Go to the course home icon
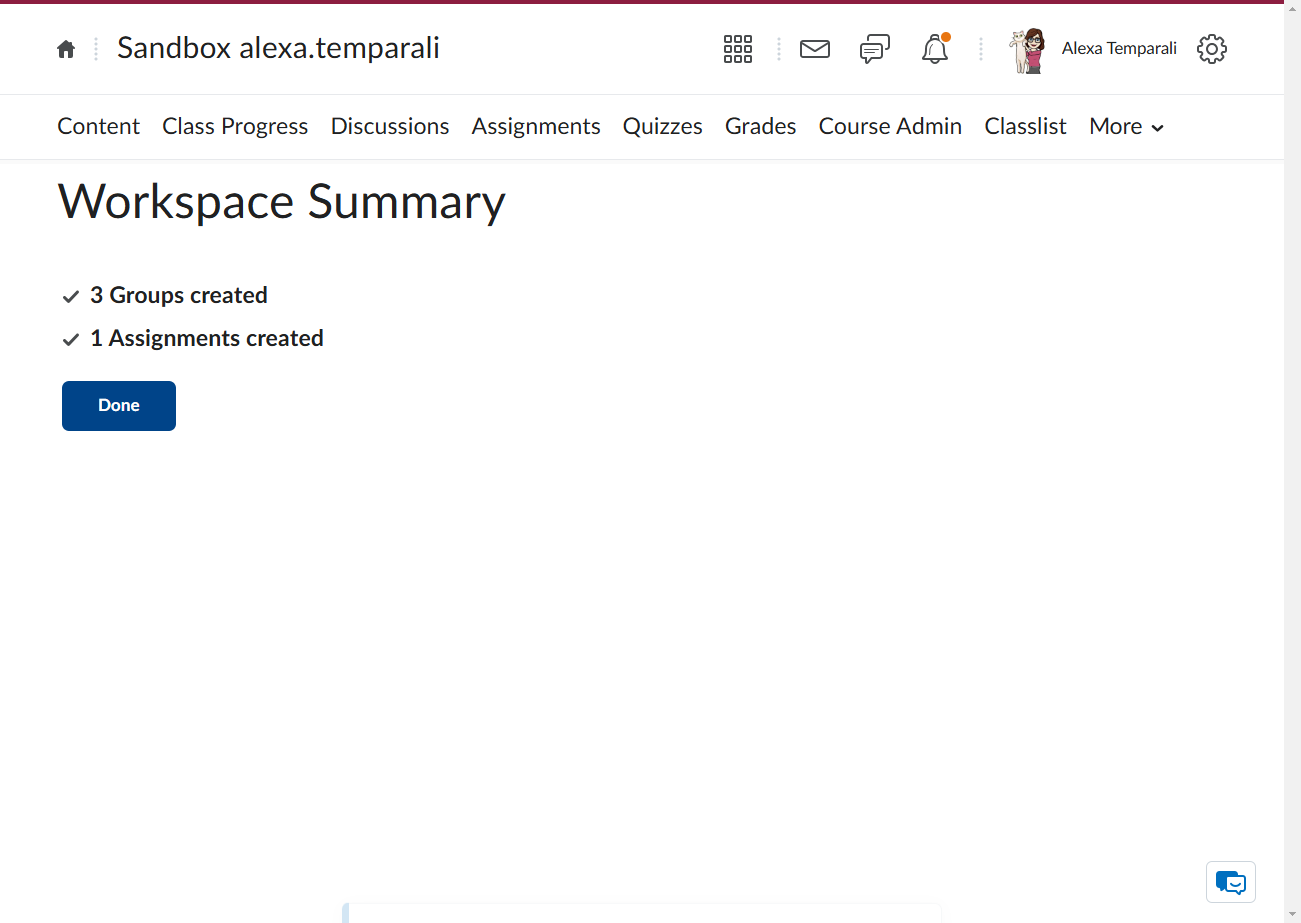1301x923 pixels. (x=66, y=49)
